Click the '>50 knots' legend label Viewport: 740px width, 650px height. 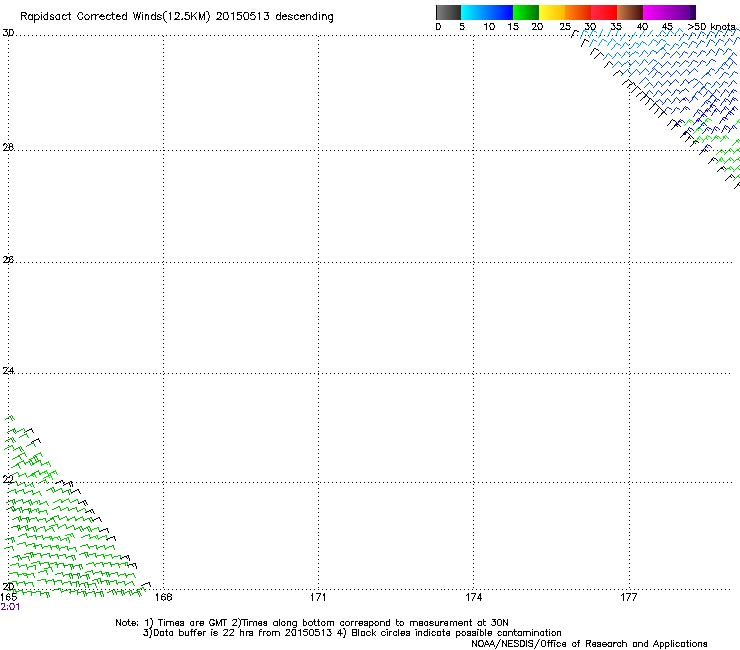(x=711, y=27)
